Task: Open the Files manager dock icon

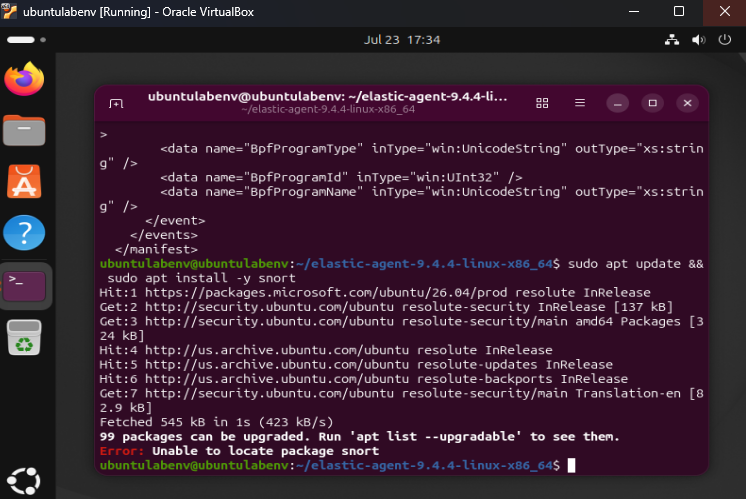Action: click(24, 130)
